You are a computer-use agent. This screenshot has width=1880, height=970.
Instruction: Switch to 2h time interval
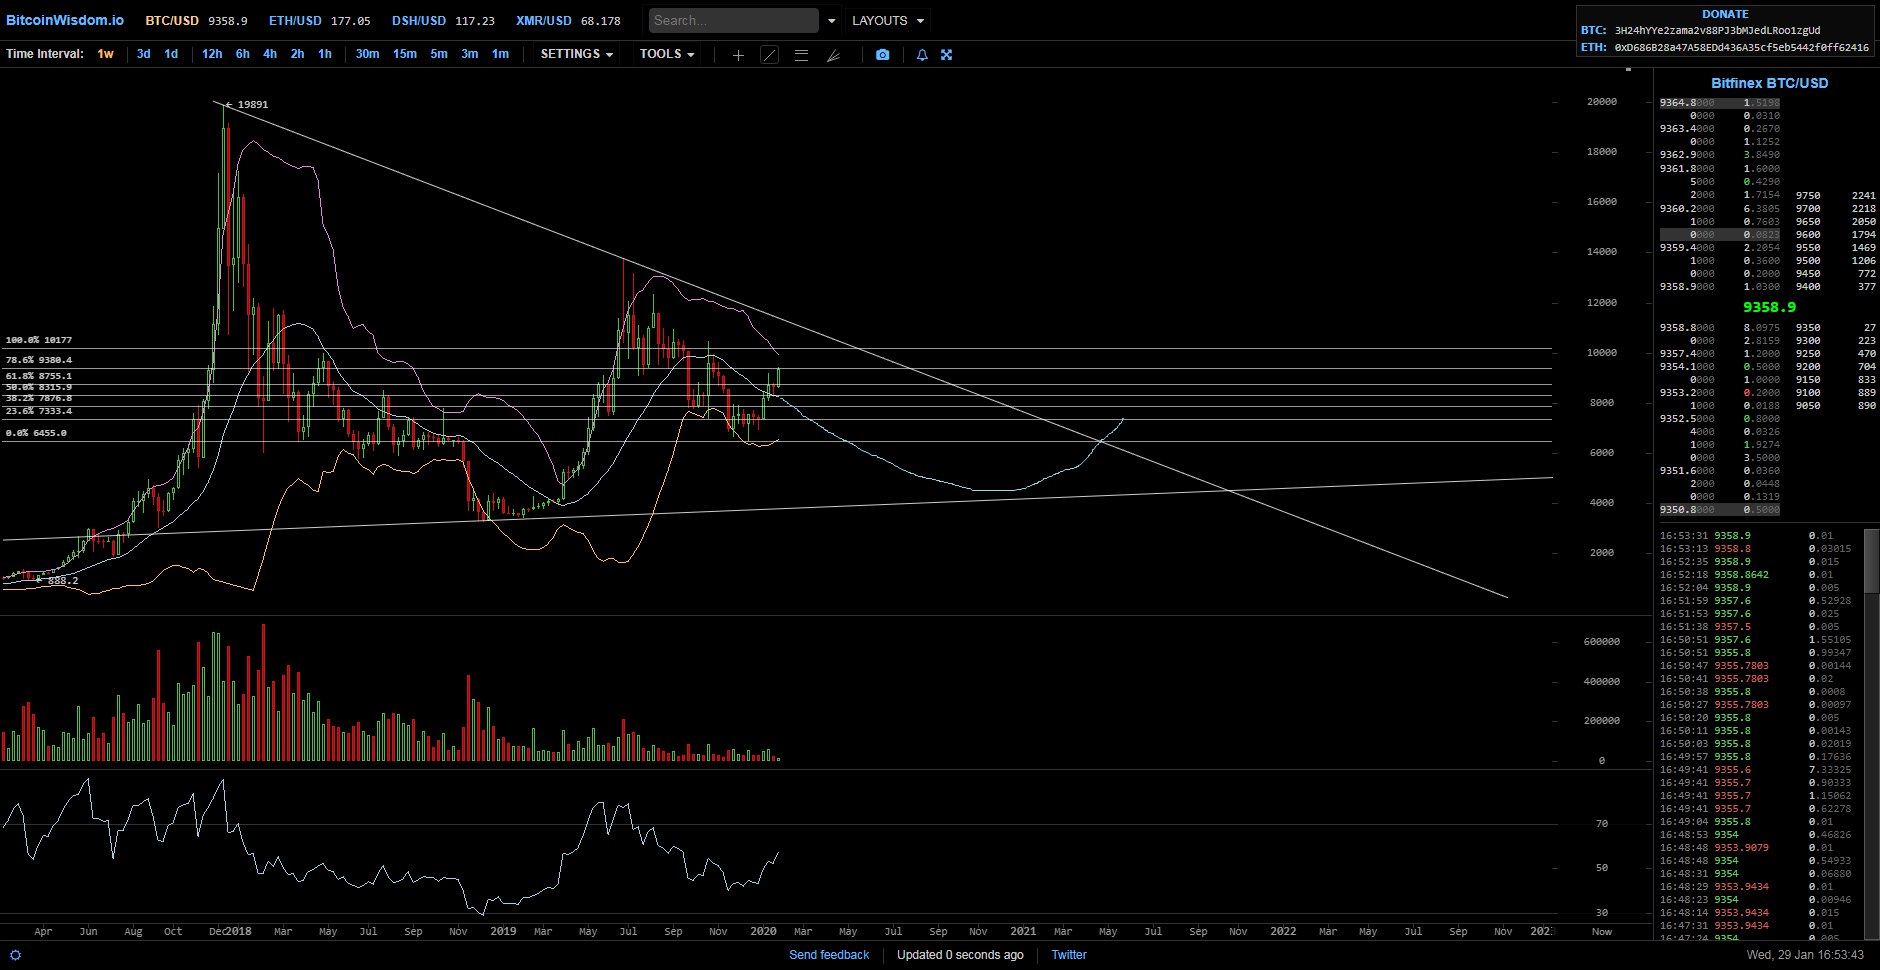coord(297,54)
